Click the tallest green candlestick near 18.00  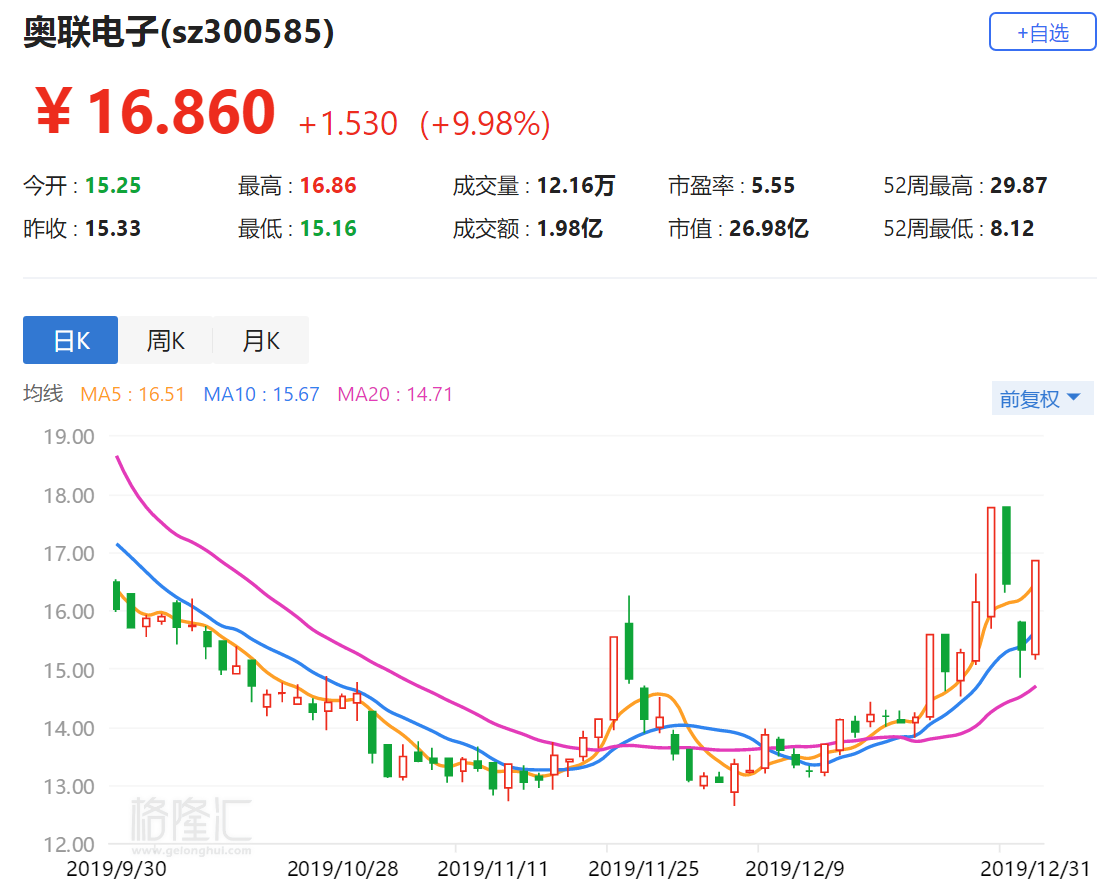[x=1007, y=545]
